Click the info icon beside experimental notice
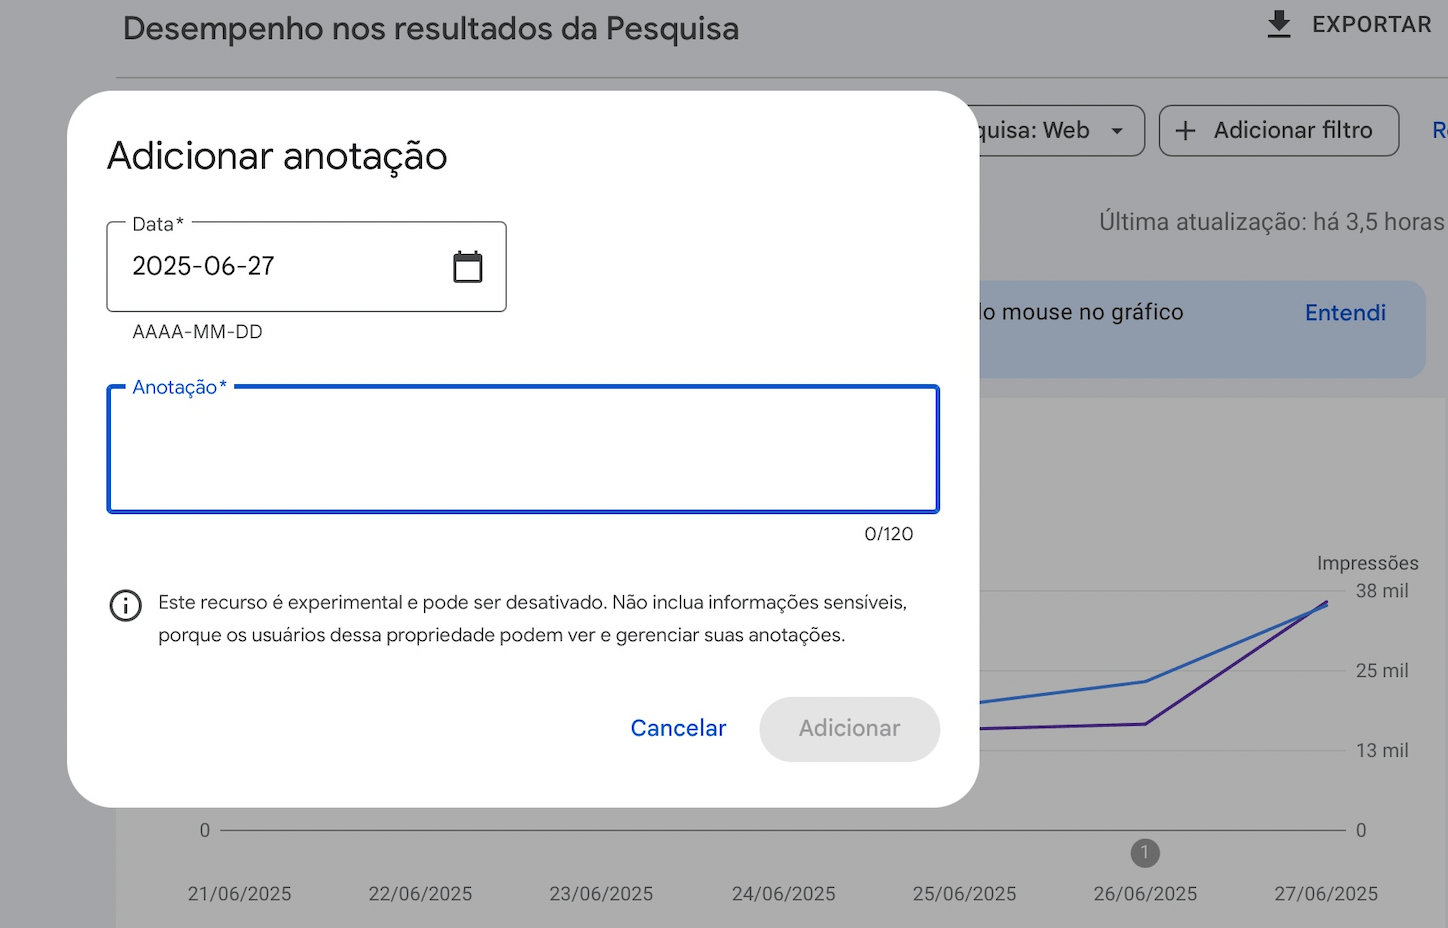 click(126, 605)
